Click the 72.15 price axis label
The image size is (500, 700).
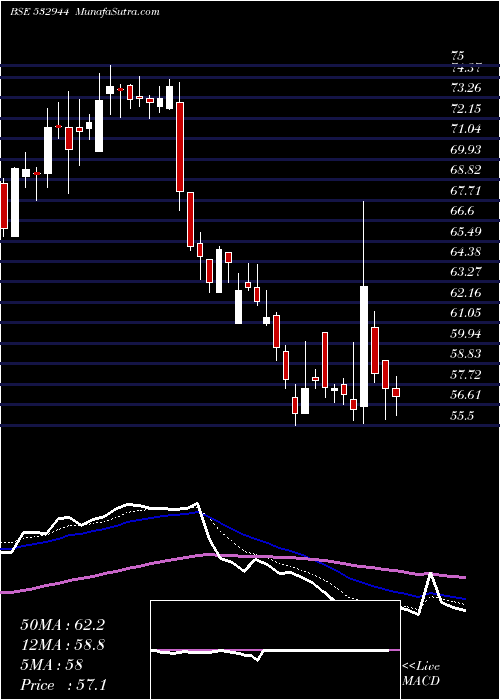pyautogui.click(x=466, y=108)
